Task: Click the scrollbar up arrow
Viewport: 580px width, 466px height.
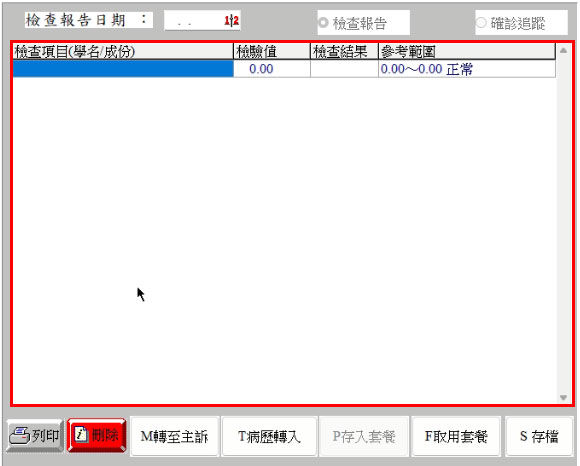Action: (563, 51)
